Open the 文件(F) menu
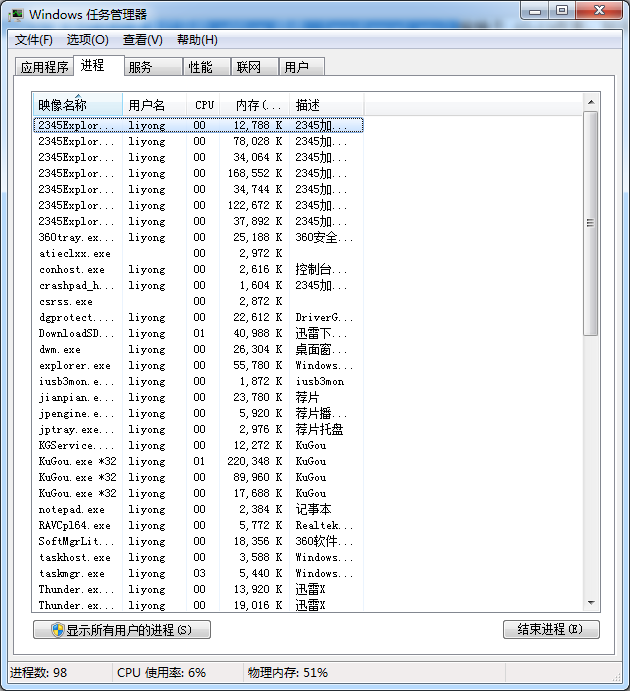 33,40
